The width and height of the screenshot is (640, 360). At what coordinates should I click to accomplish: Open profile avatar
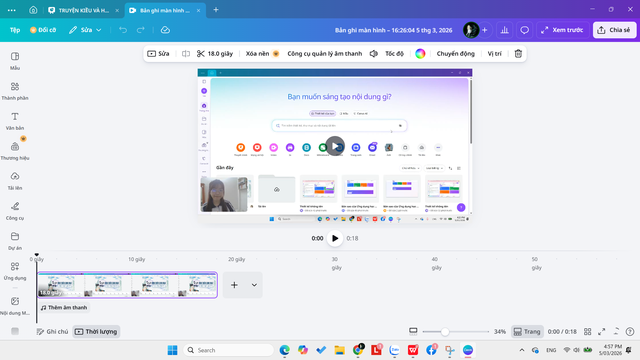(471, 30)
